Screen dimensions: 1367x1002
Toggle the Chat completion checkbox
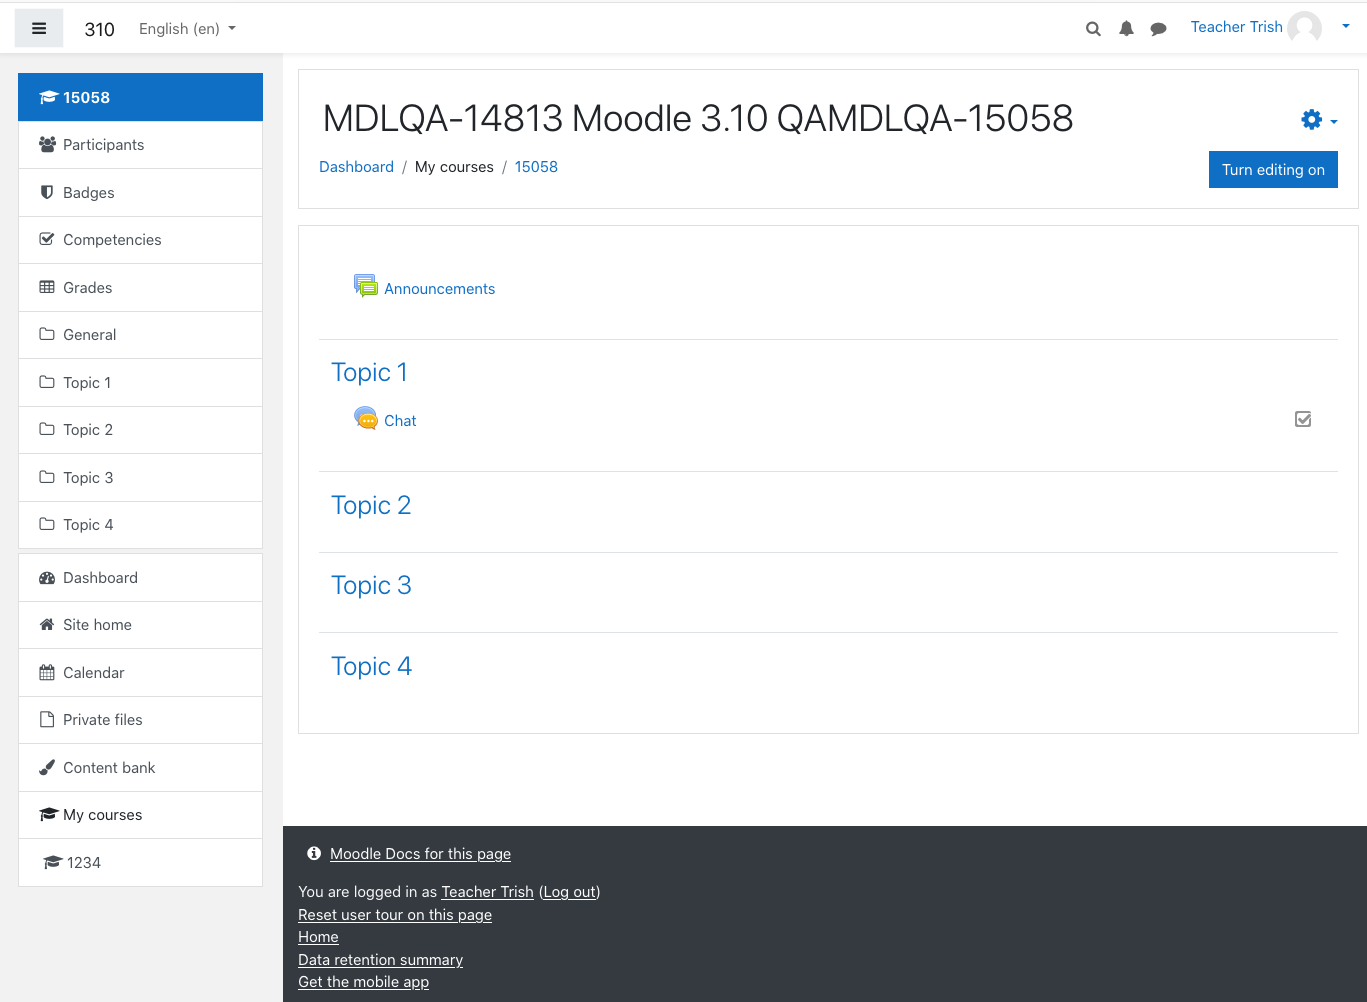coord(1303,419)
